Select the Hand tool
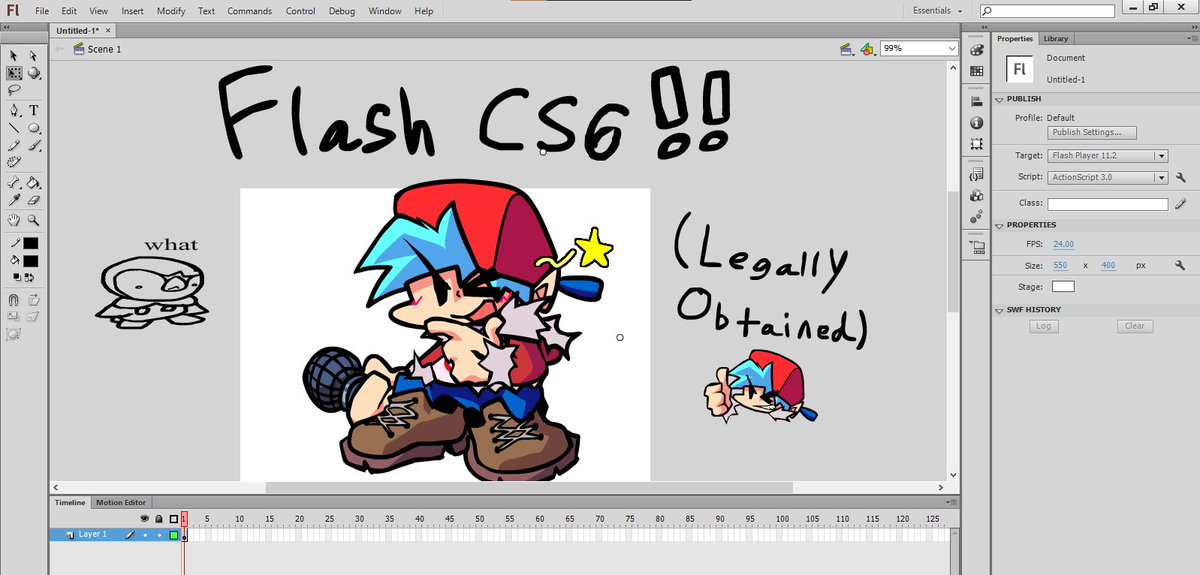The width and height of the screenshot is (1200, 575). point(14,220)
